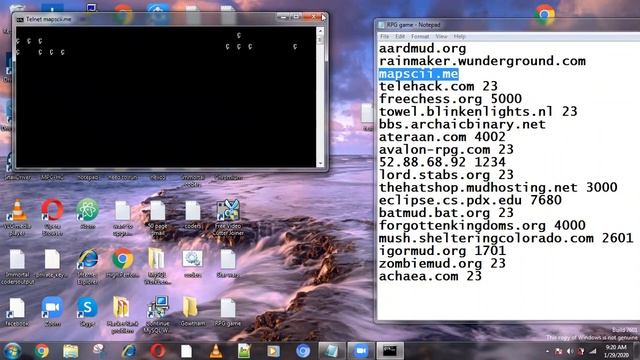
Task: Click the igormud.org 1701 line
Action: click(442, 251)
